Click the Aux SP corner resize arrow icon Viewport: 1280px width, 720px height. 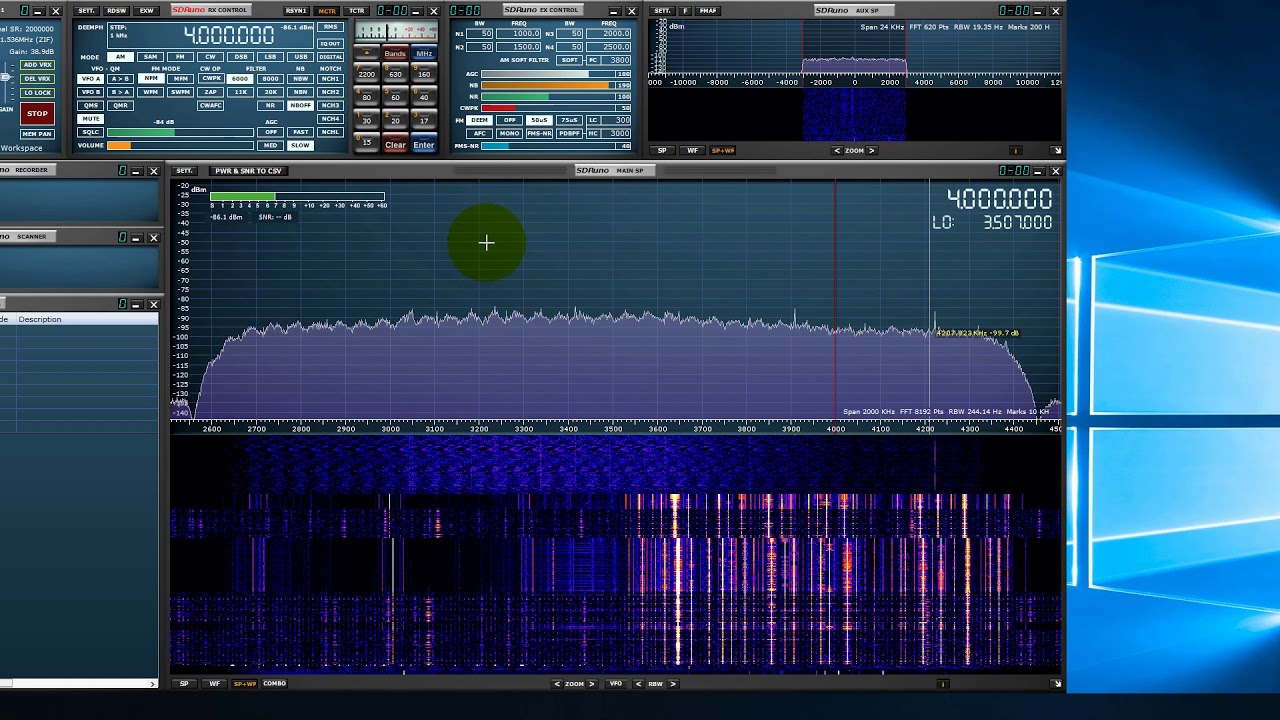coord(1056,151)
